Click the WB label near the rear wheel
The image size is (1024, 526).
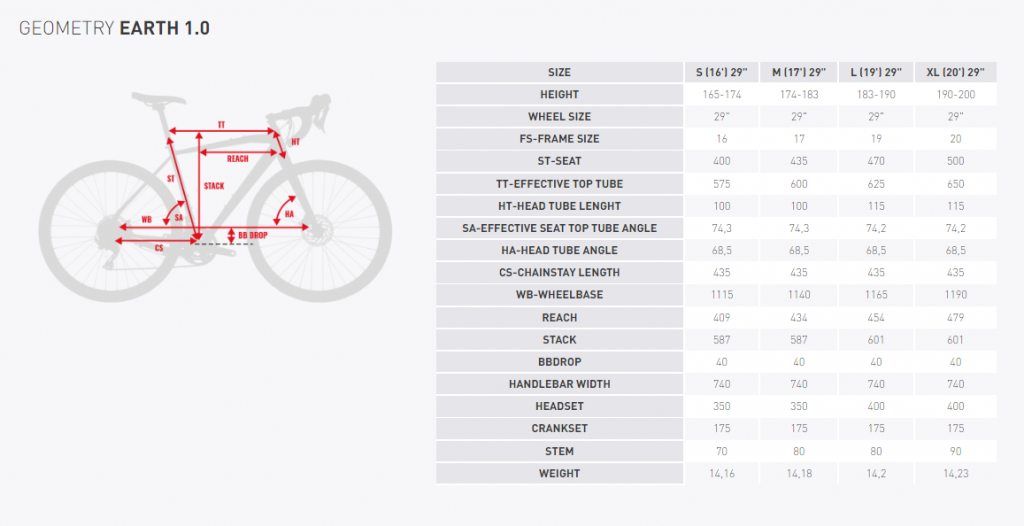point(146,219)
